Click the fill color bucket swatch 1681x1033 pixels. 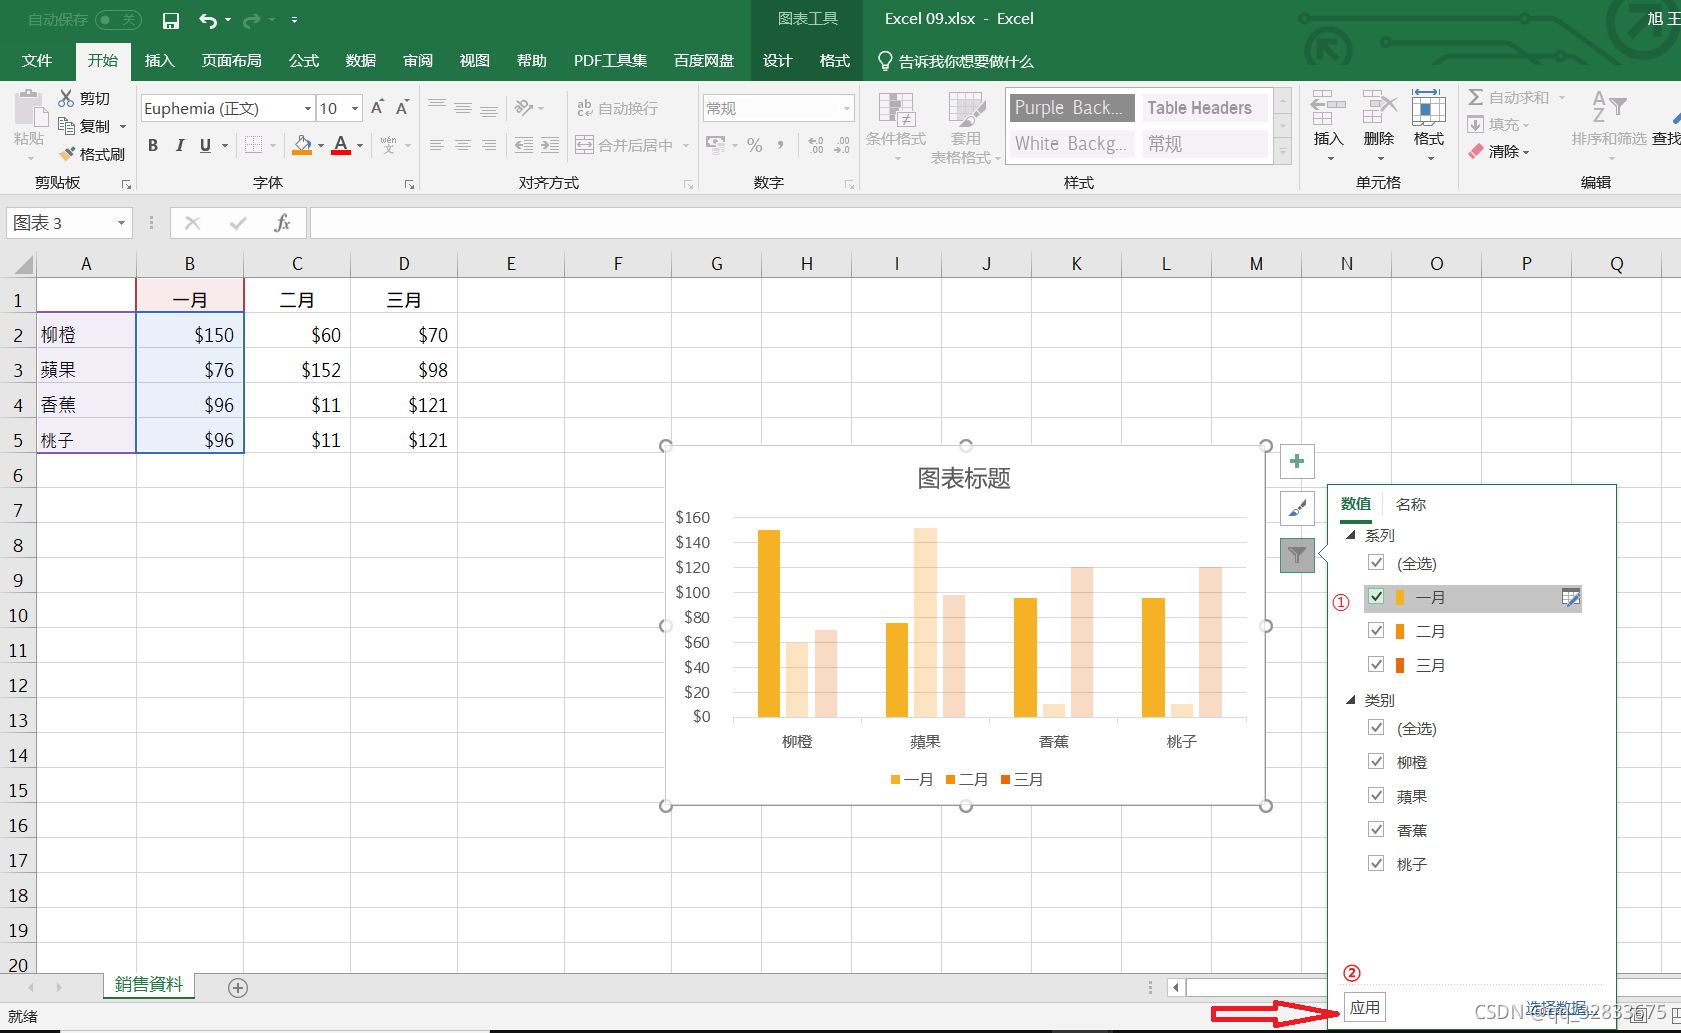pyautogui.click(x=302, y=146)
